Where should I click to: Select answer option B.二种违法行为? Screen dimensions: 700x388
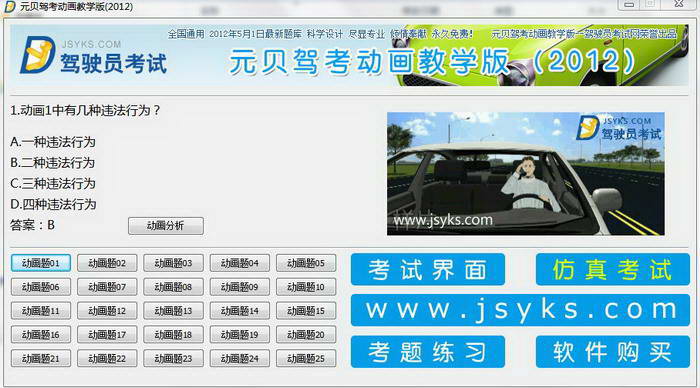52,163
